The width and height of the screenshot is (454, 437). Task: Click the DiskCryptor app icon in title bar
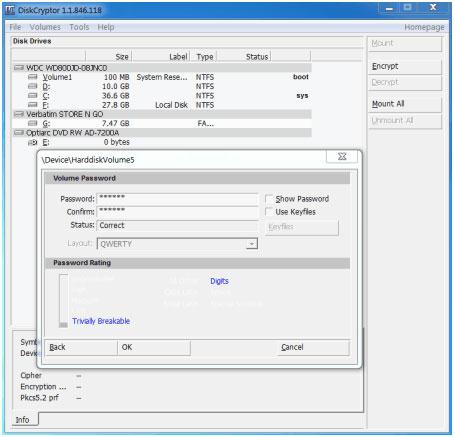click(x=10, y=10)
